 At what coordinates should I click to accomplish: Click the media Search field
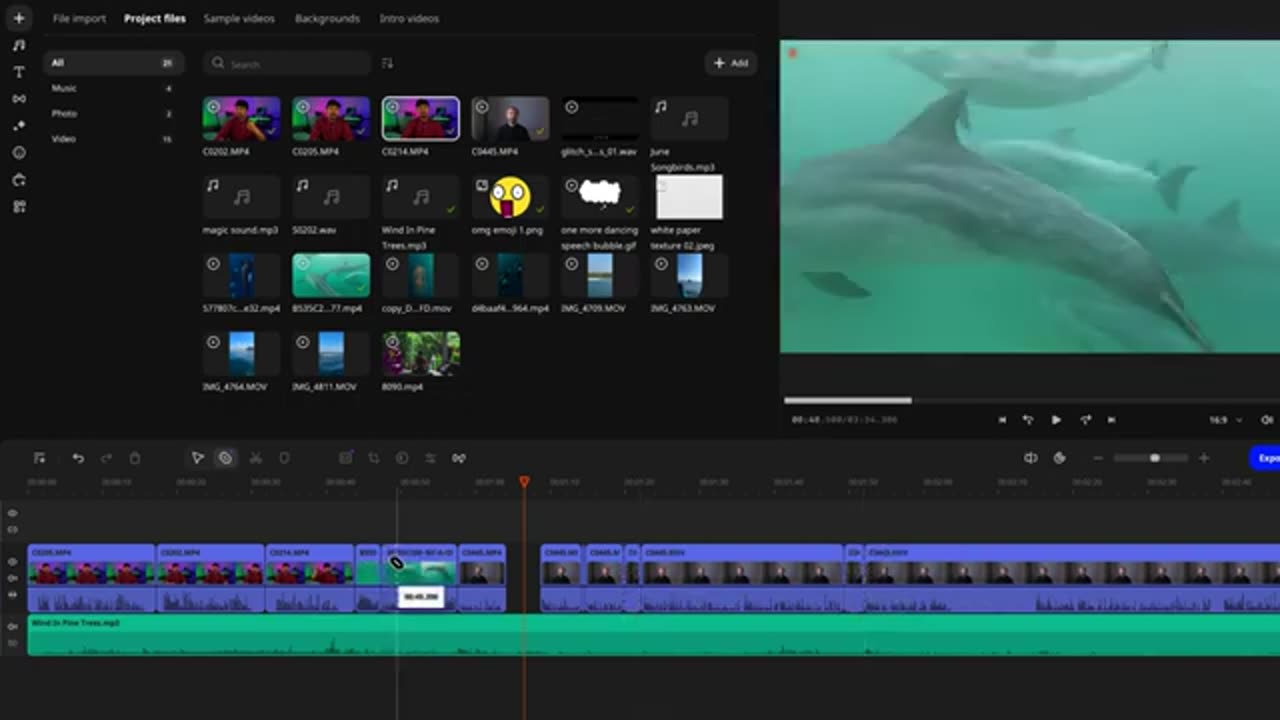coord(287,63)
